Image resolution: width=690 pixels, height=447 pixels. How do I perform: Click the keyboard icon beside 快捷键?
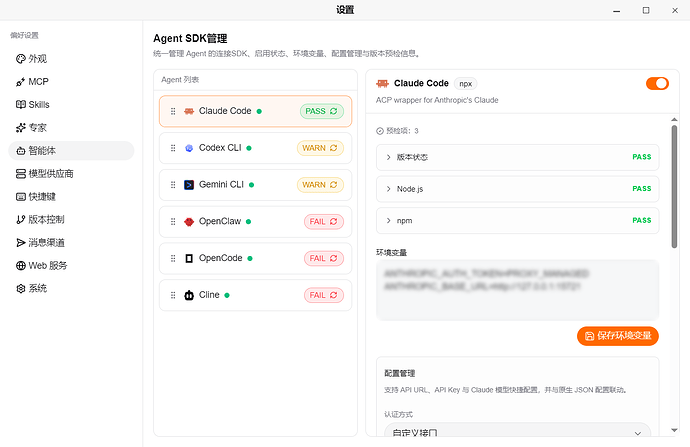21,197
